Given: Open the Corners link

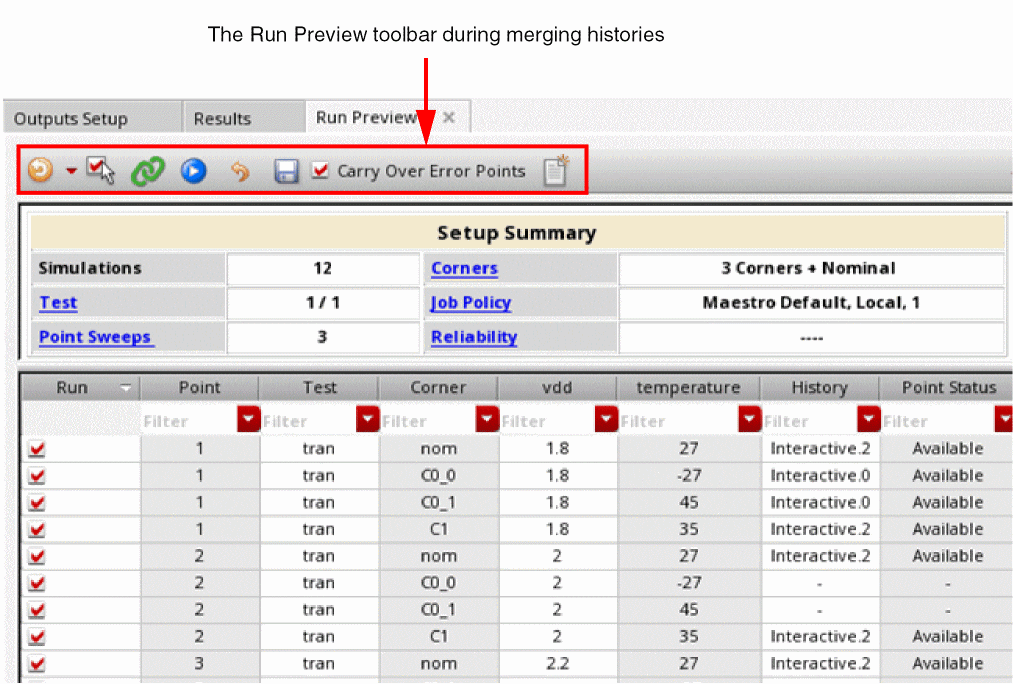Looking at the screenshot, I should click(x=464, y=268).
